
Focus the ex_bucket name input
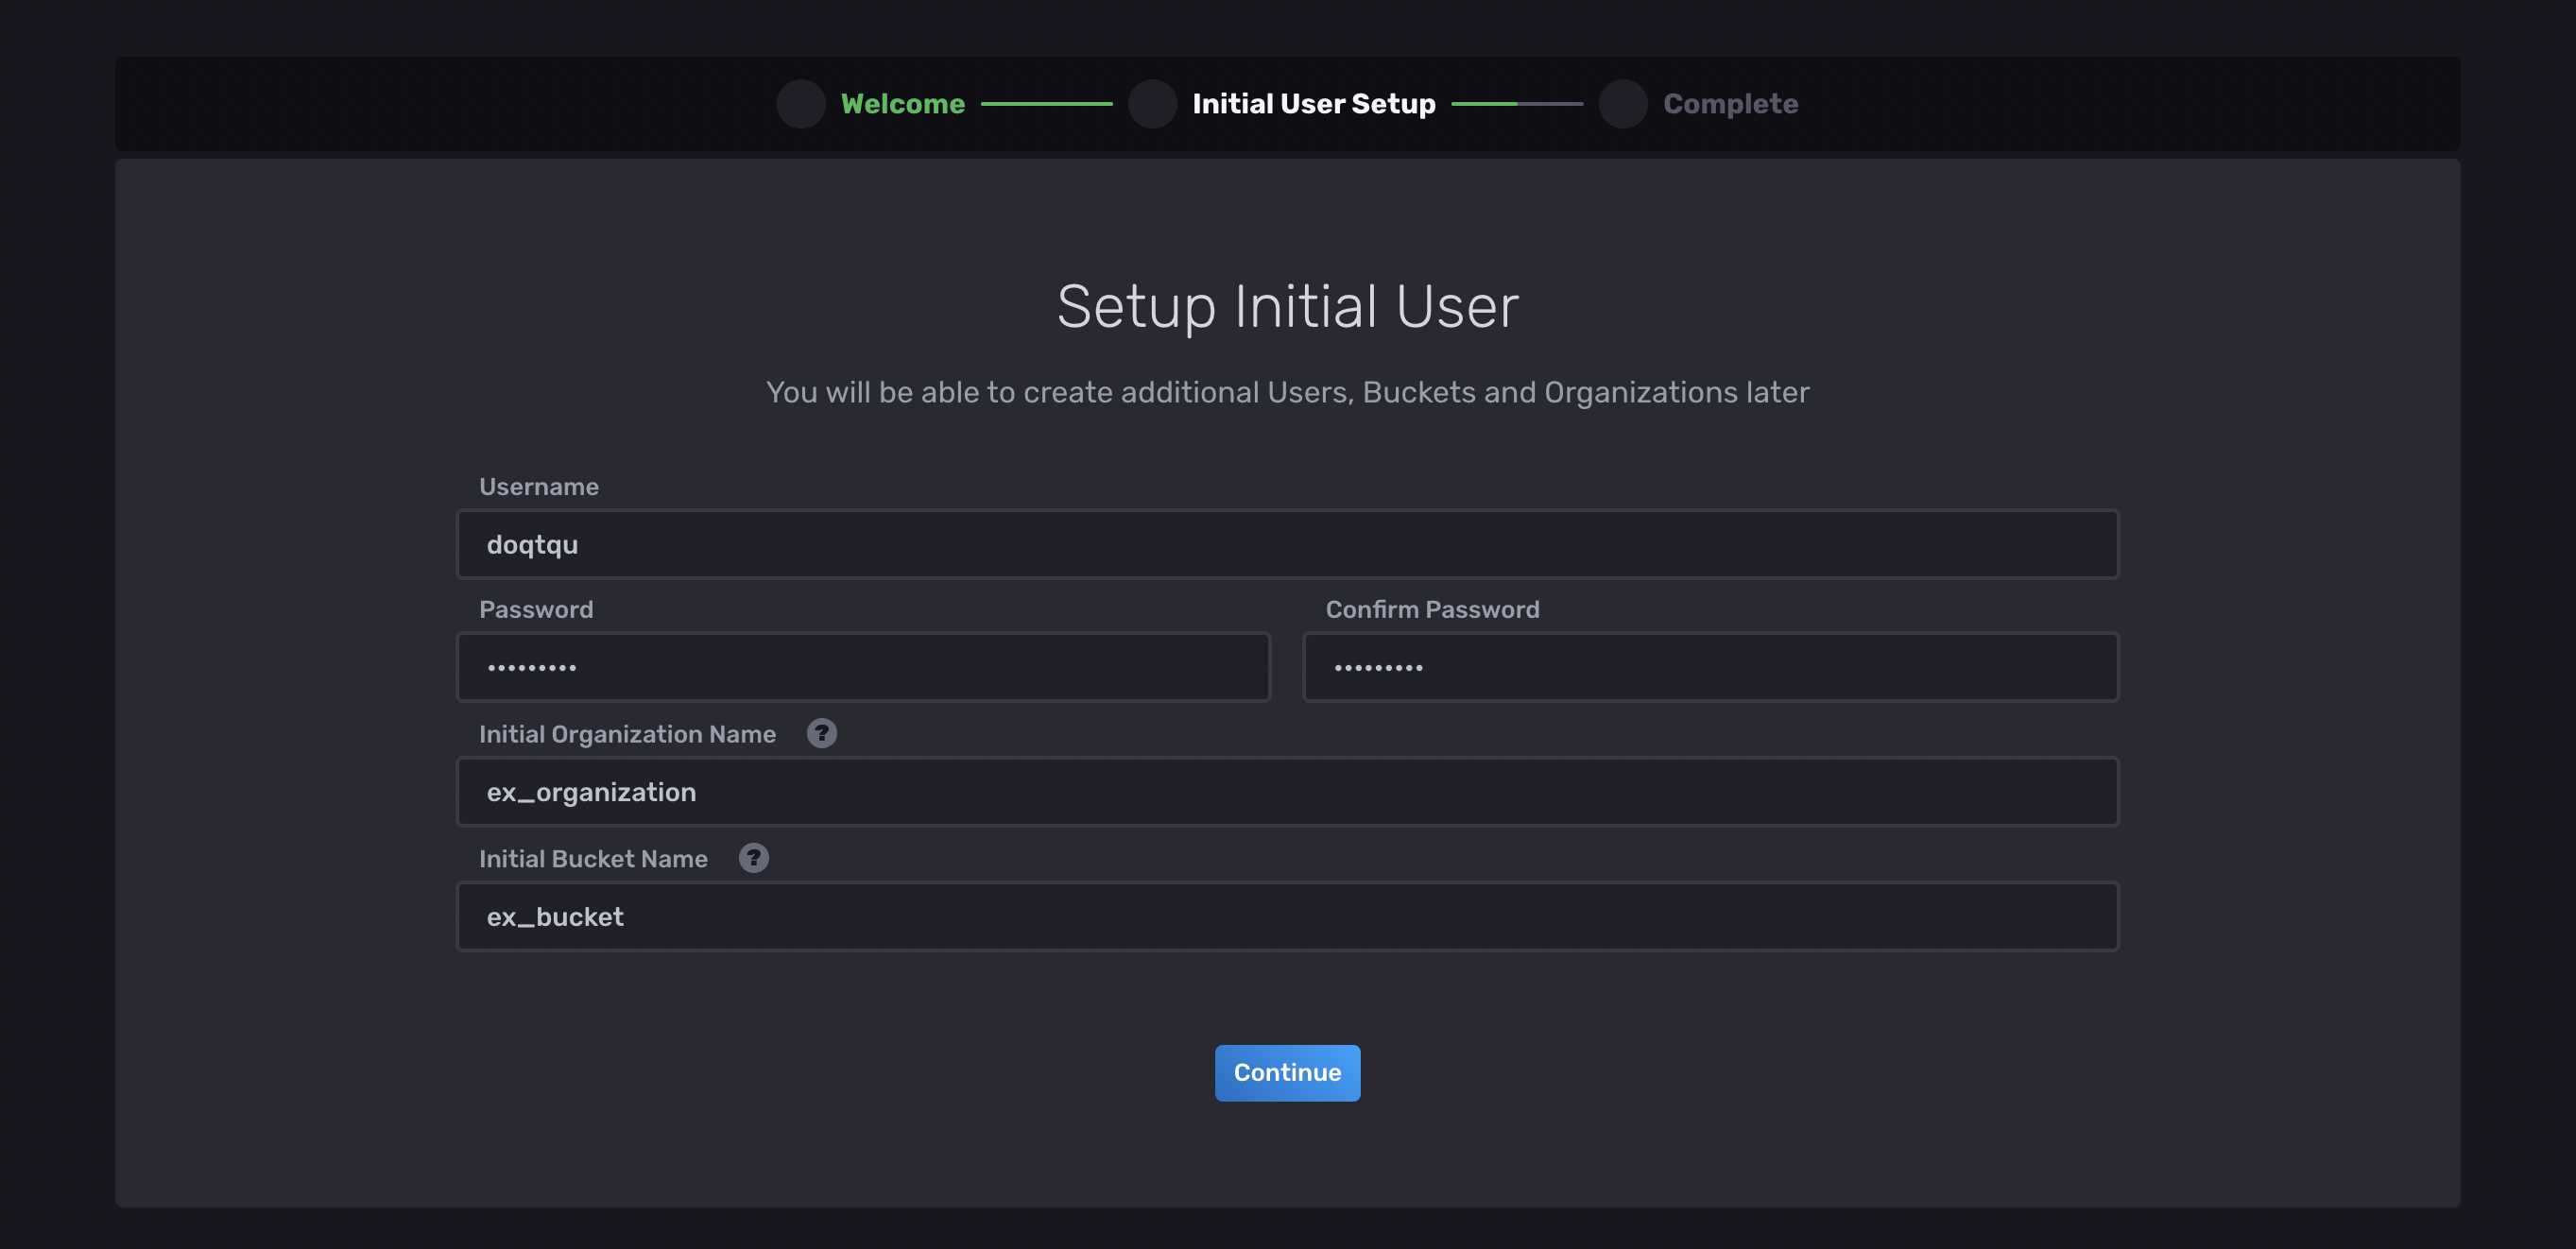tap(1287, 916)
